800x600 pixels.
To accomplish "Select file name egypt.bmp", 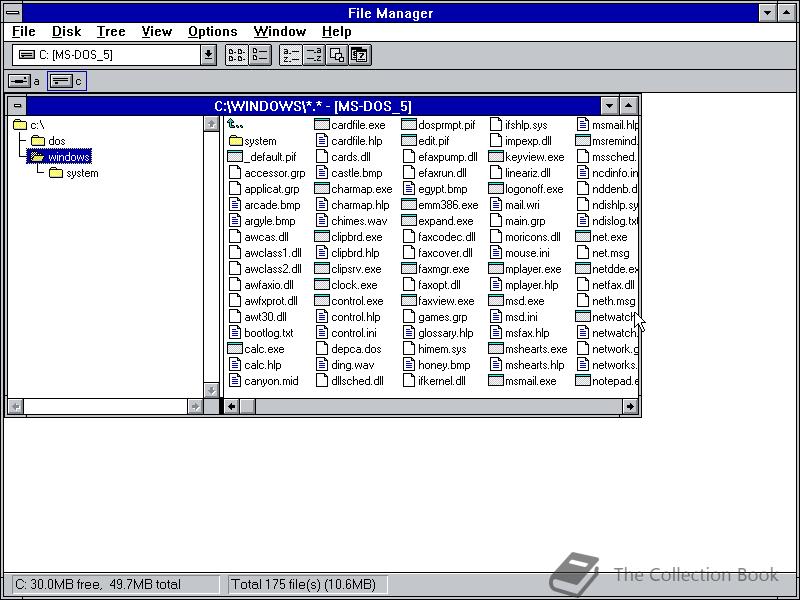I will pyautogui.click(x=442, y=189).
